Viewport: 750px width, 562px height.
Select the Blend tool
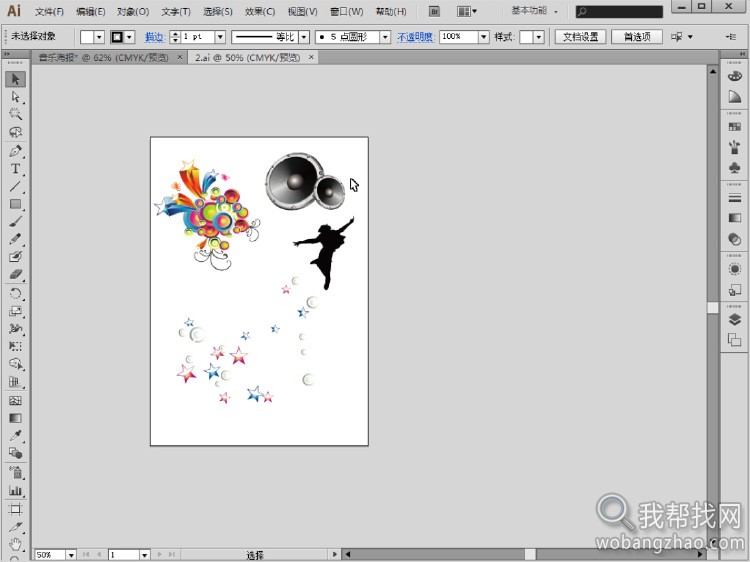tap(15, 453)
